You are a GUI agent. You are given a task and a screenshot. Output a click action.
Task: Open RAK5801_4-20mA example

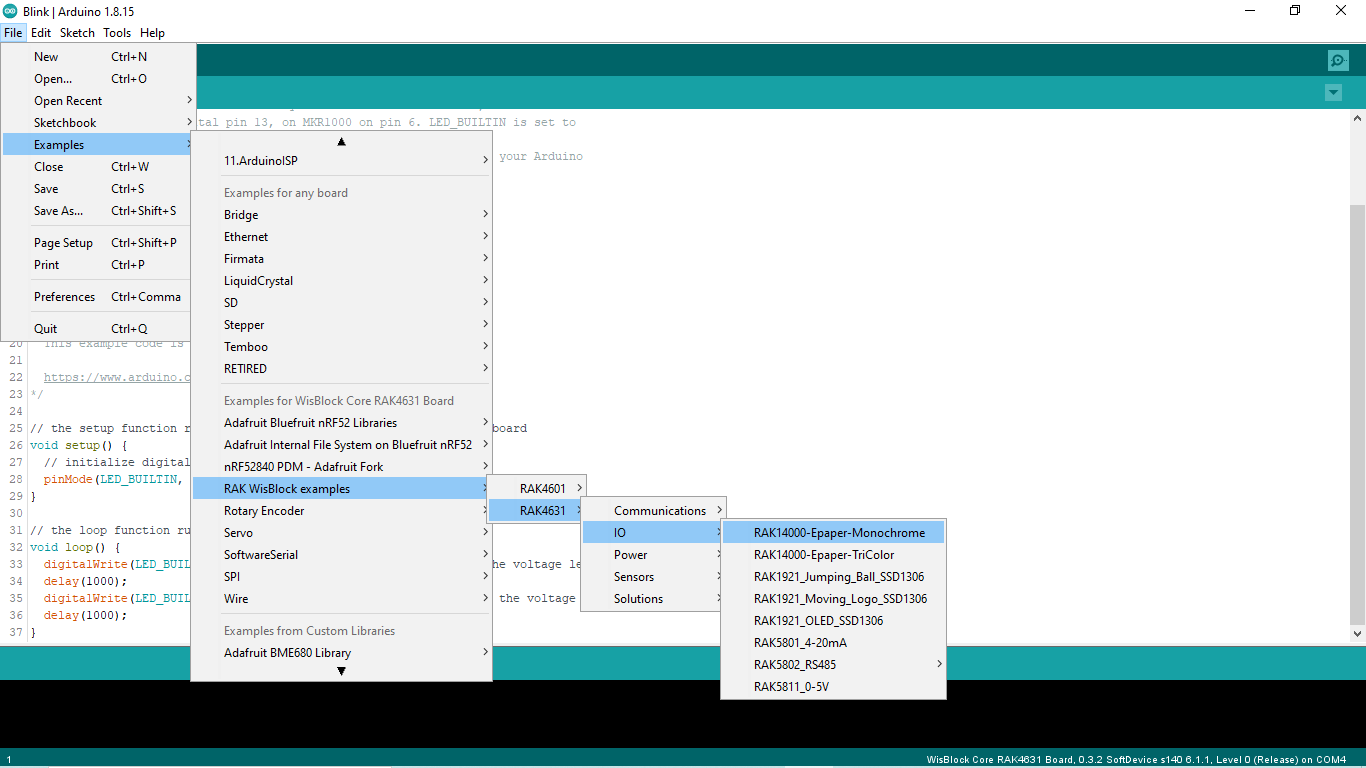(x=834, y=643)
